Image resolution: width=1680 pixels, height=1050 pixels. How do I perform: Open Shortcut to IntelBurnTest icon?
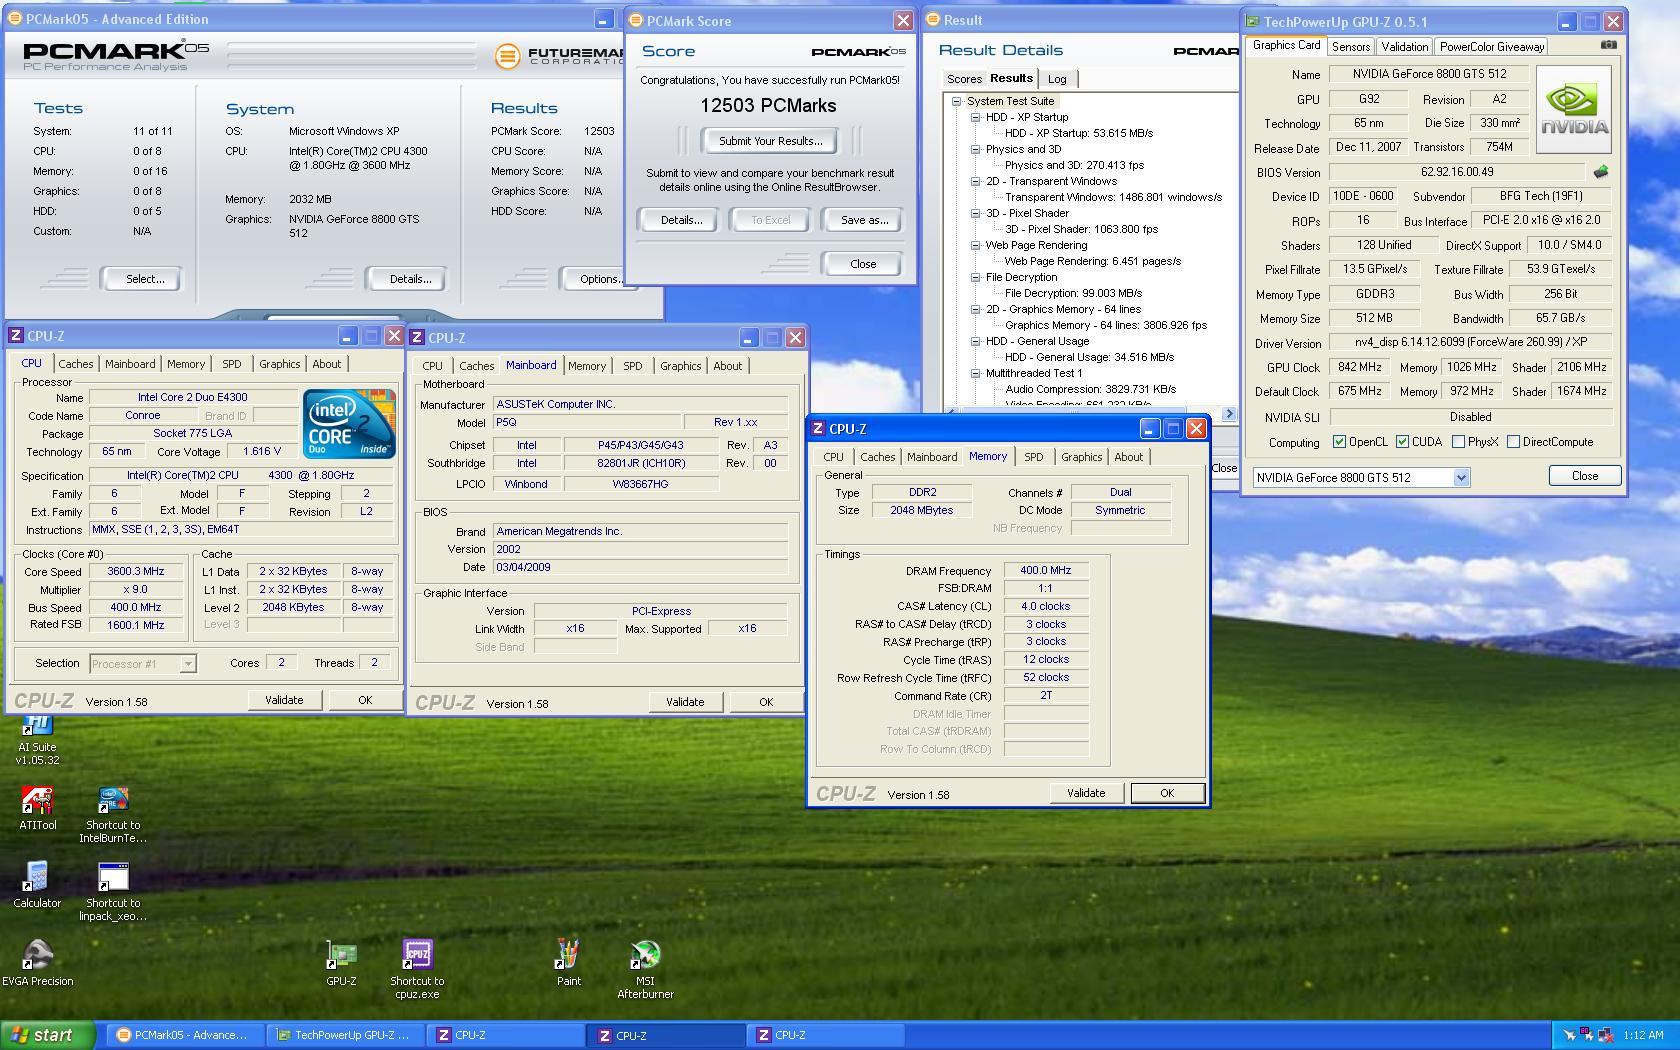click(x=113, y=815)
